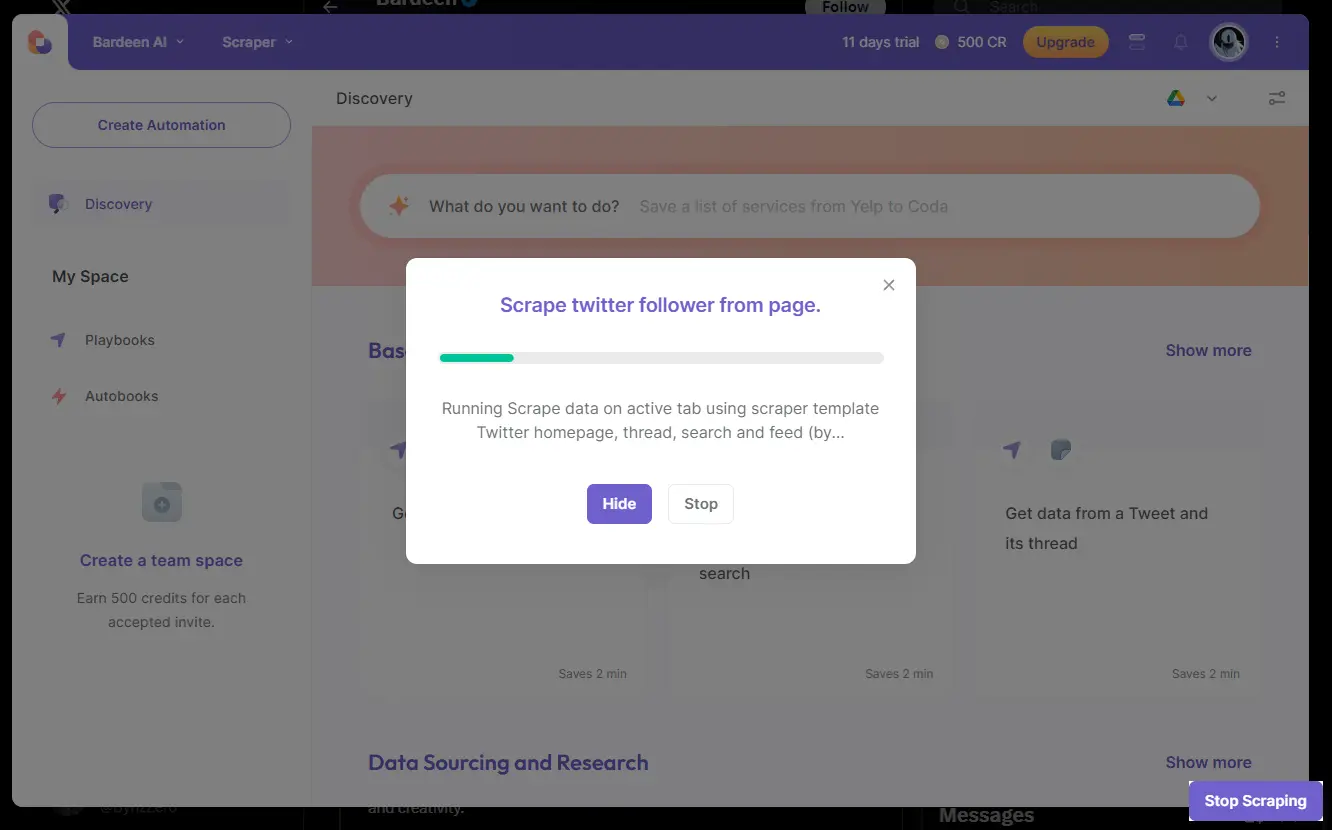Click the Autobooks lightning icon

(x=59, y=396)
